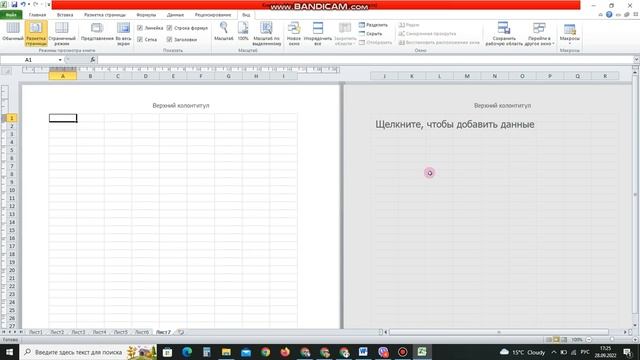Open the Формулы ribbon tab
This screenshot has height=360, width=640.
146,15
